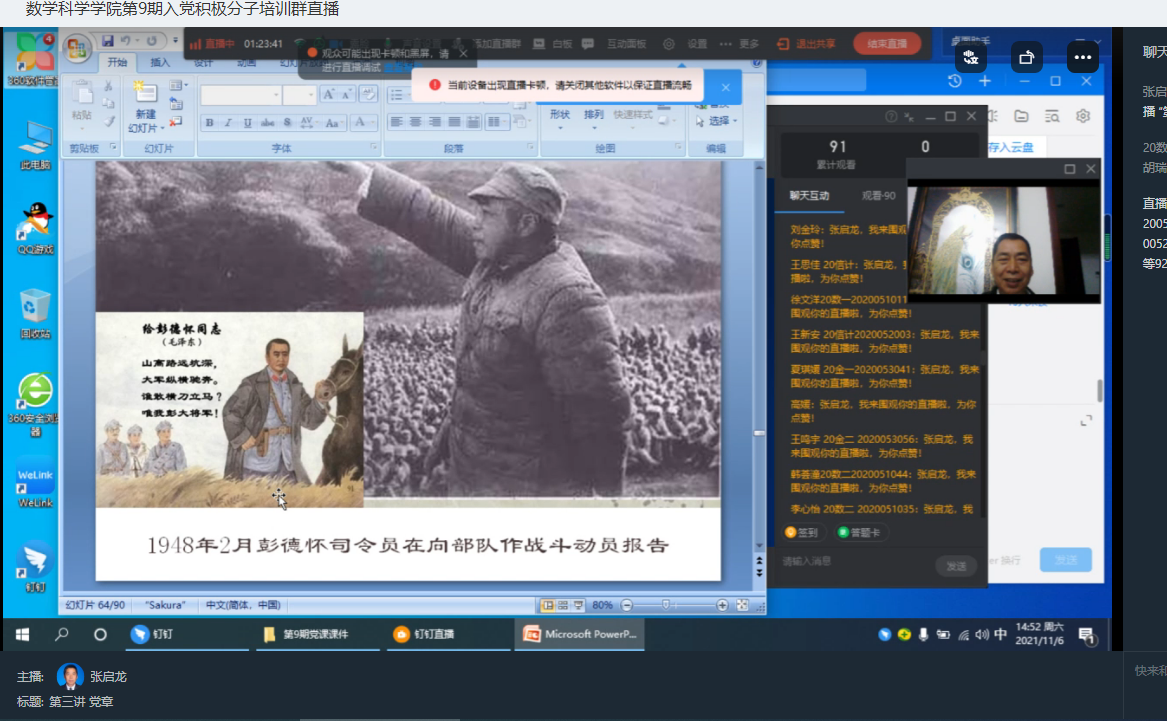Start Slide Show view from status bar

tap(578, 606)
